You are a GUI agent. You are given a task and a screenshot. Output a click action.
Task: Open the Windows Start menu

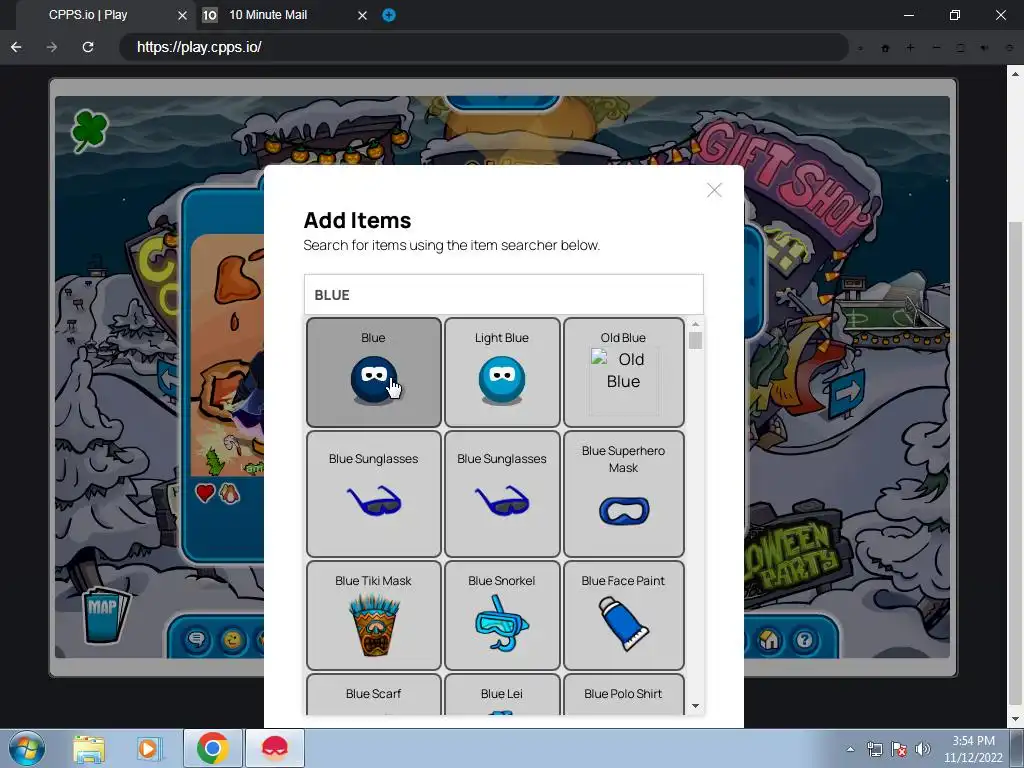coord(27,748)
